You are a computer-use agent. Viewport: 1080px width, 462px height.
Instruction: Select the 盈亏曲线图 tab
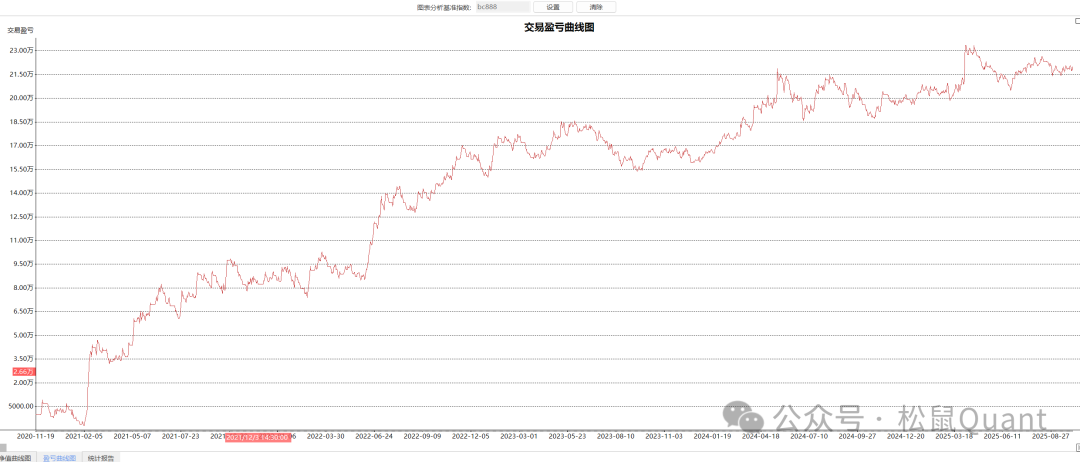tap(59, 457)
